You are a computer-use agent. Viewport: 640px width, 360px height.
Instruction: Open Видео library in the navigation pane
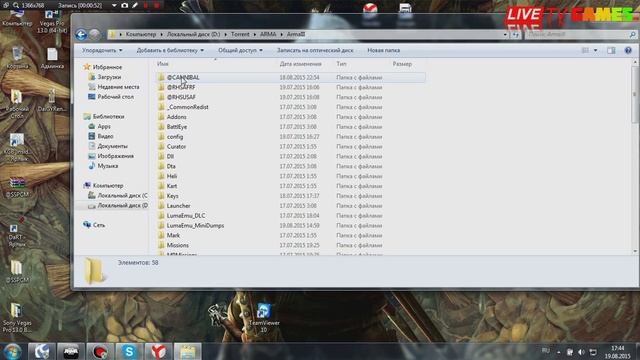[x=105, y=136]
